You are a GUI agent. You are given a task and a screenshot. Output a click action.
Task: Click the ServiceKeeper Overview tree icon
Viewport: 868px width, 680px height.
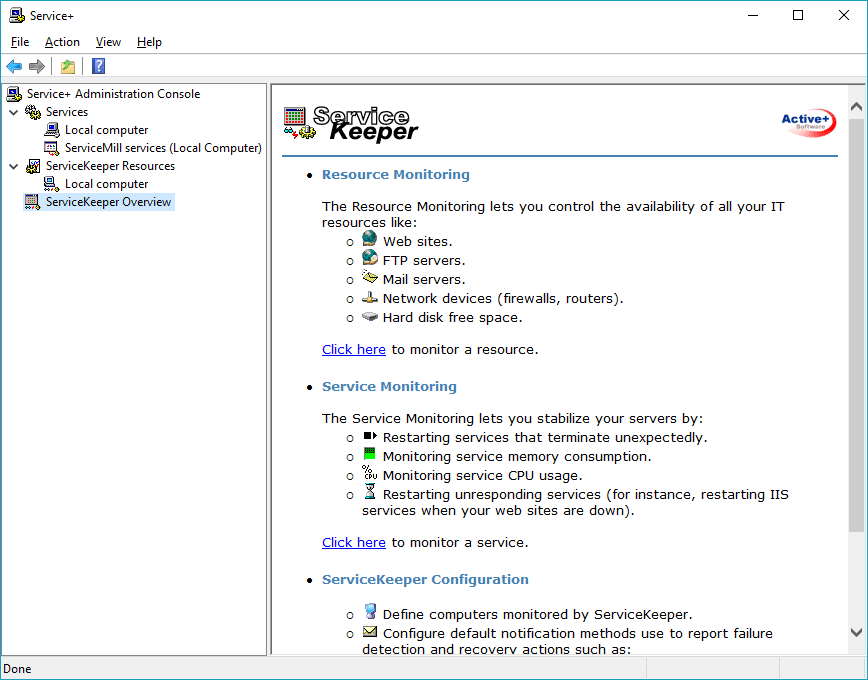tap(33, 202)
